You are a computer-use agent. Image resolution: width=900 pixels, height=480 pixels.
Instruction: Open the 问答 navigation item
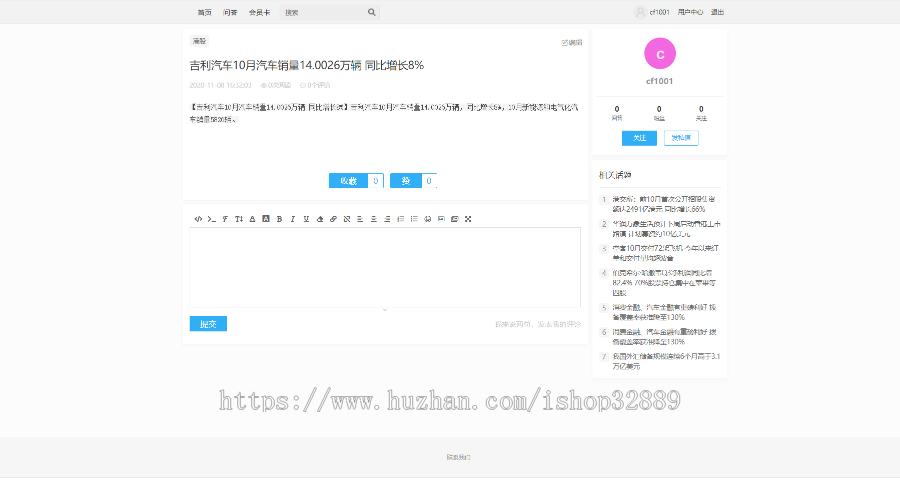click(230, 12)
